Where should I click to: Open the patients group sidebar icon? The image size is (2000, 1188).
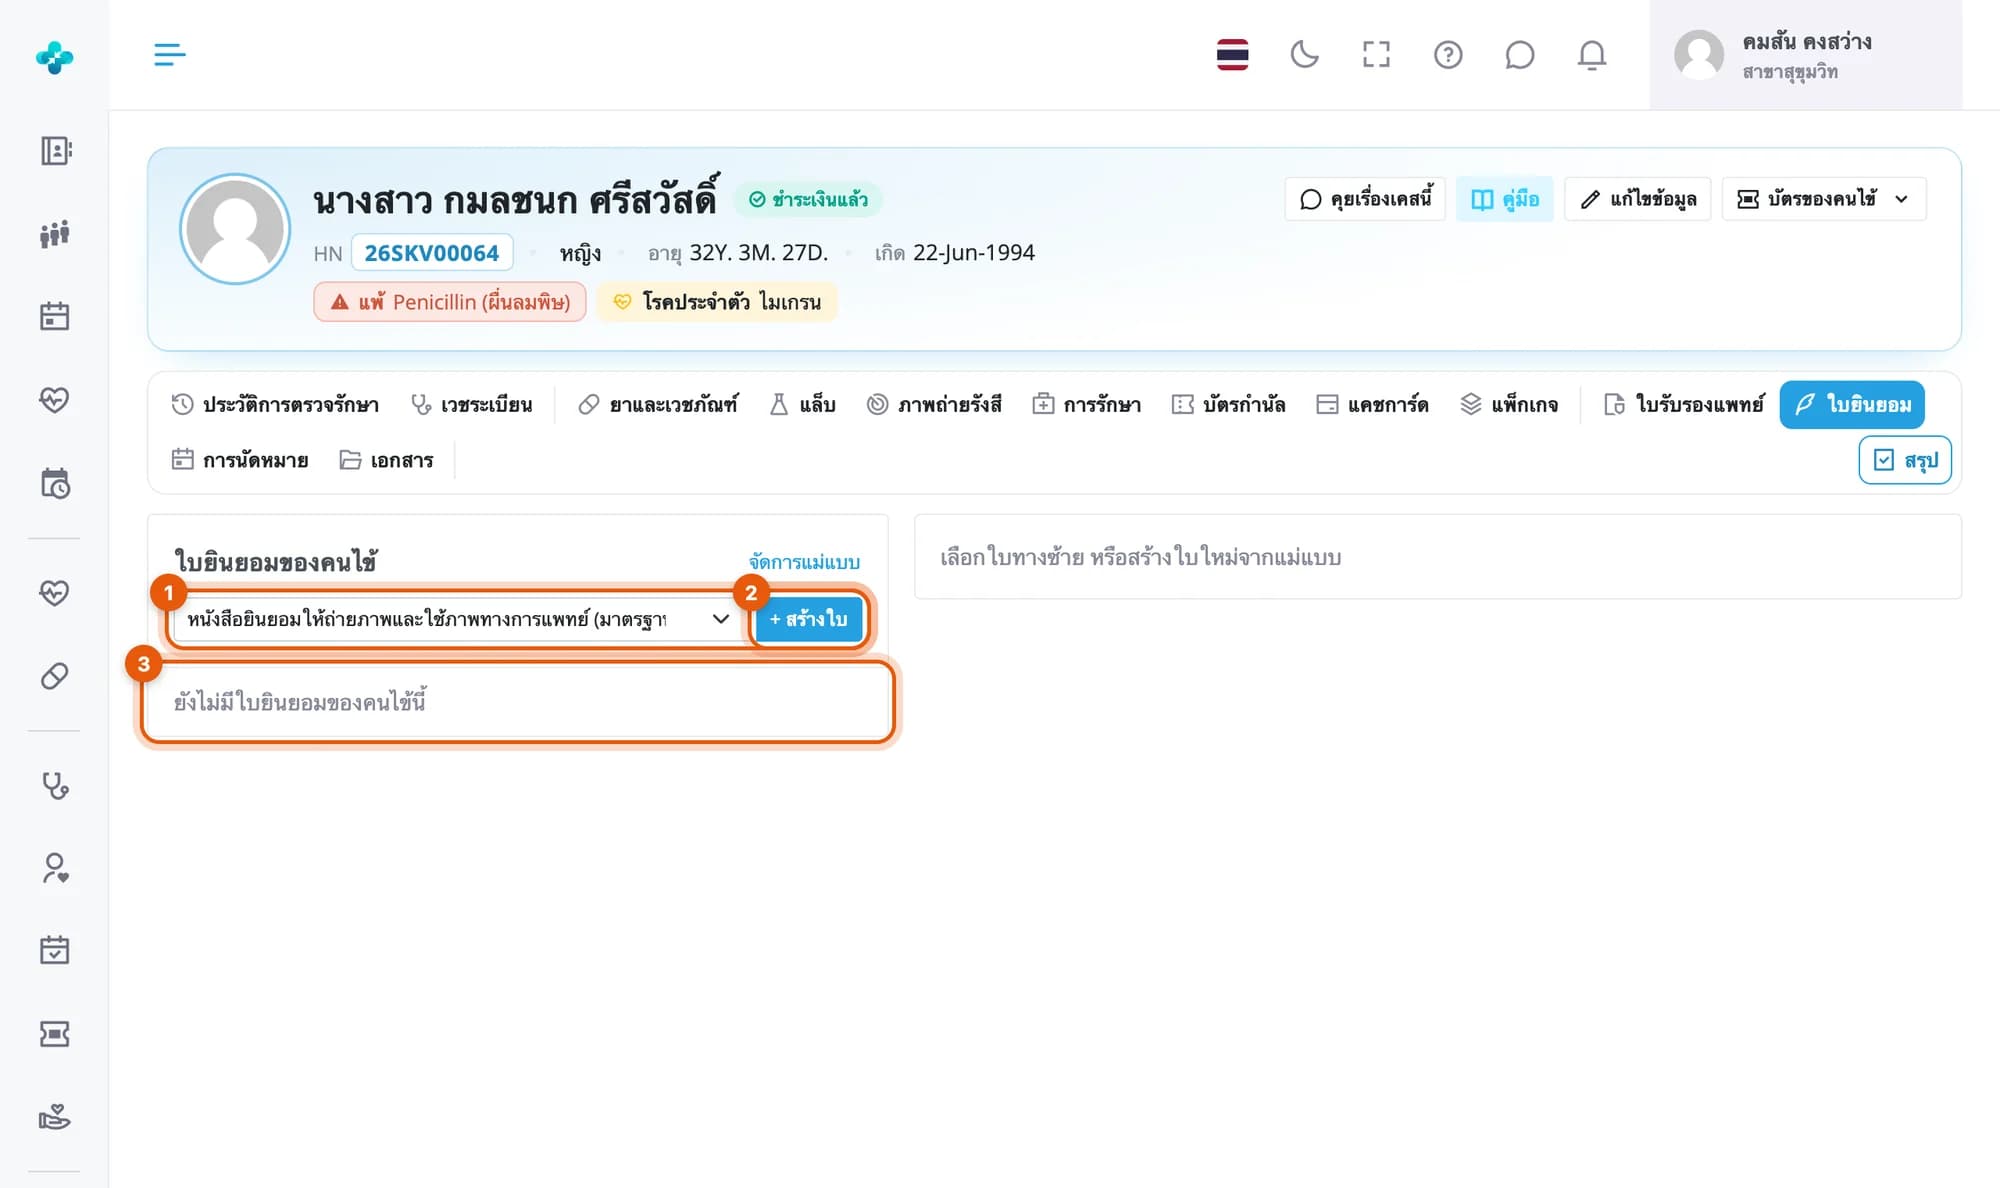coord(54,233)
